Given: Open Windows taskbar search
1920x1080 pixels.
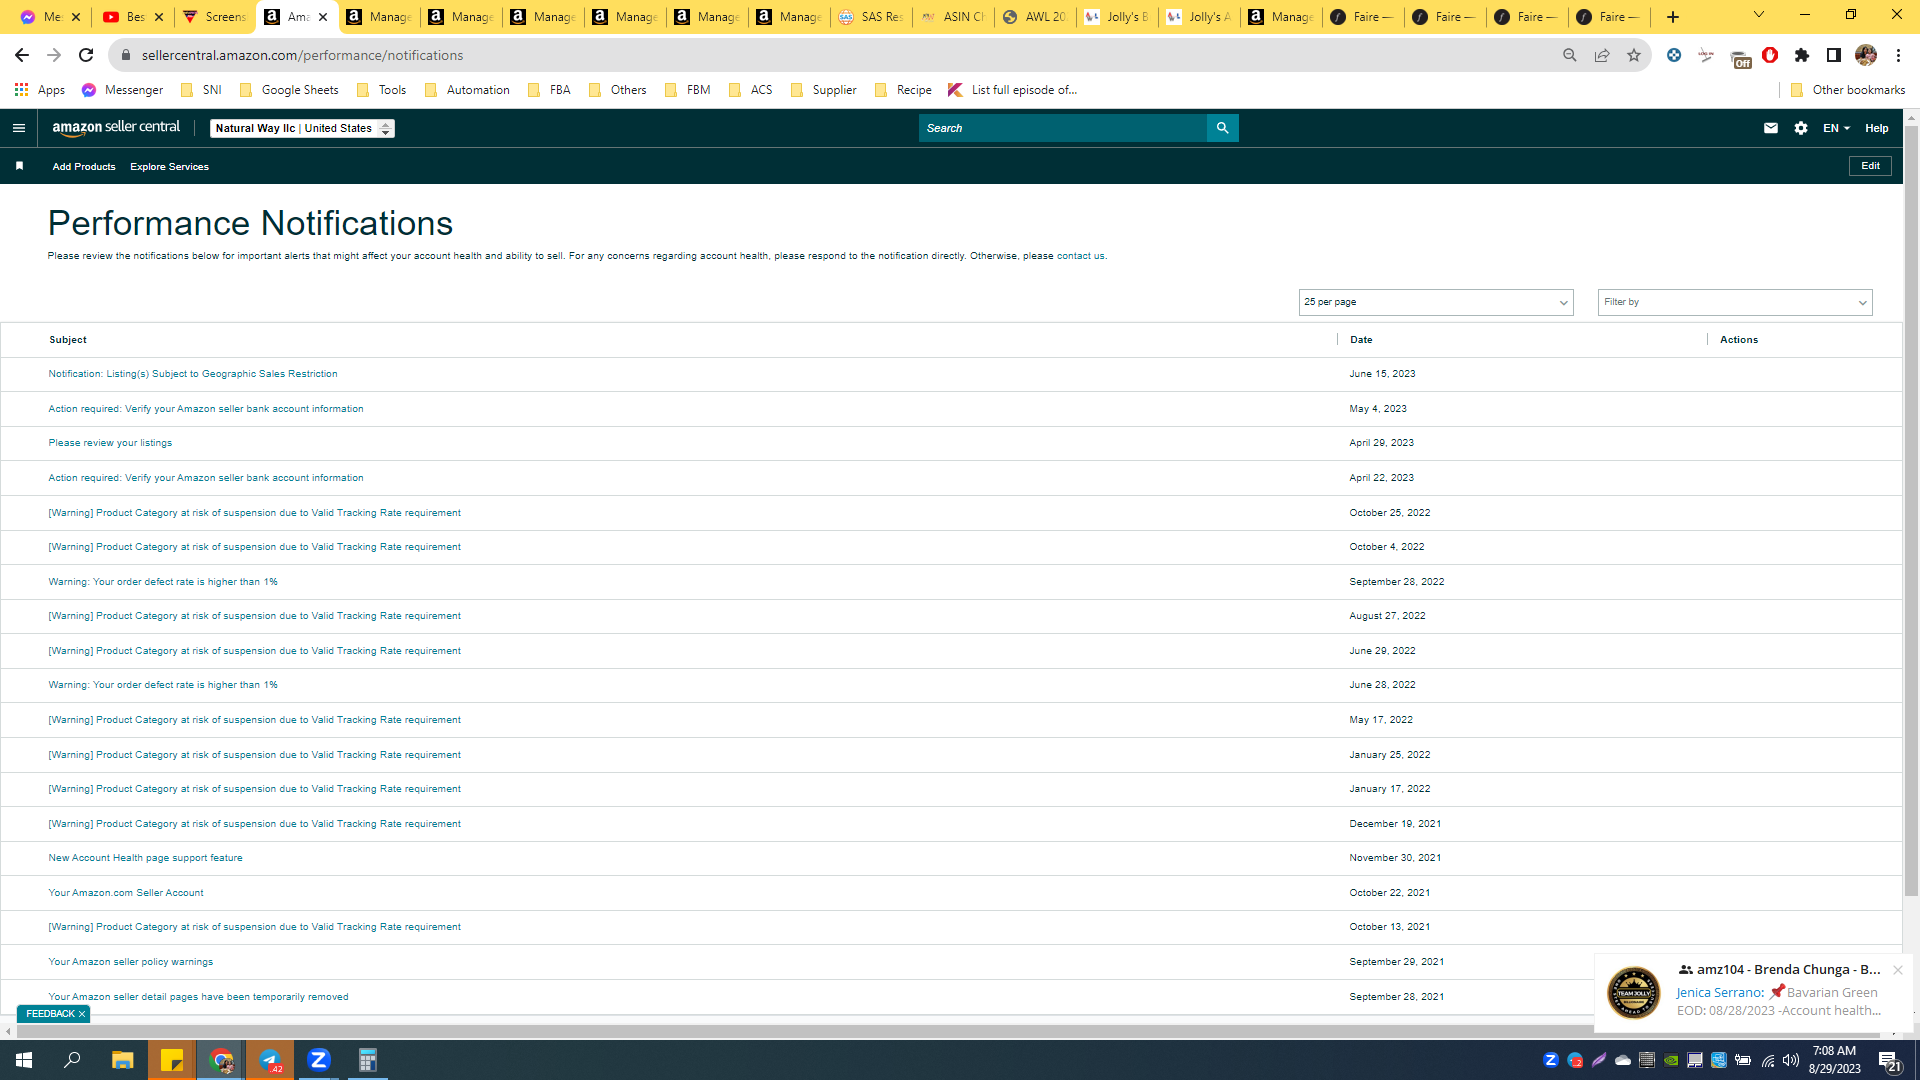Looking at the screenshot, I should coord(73,1060).
